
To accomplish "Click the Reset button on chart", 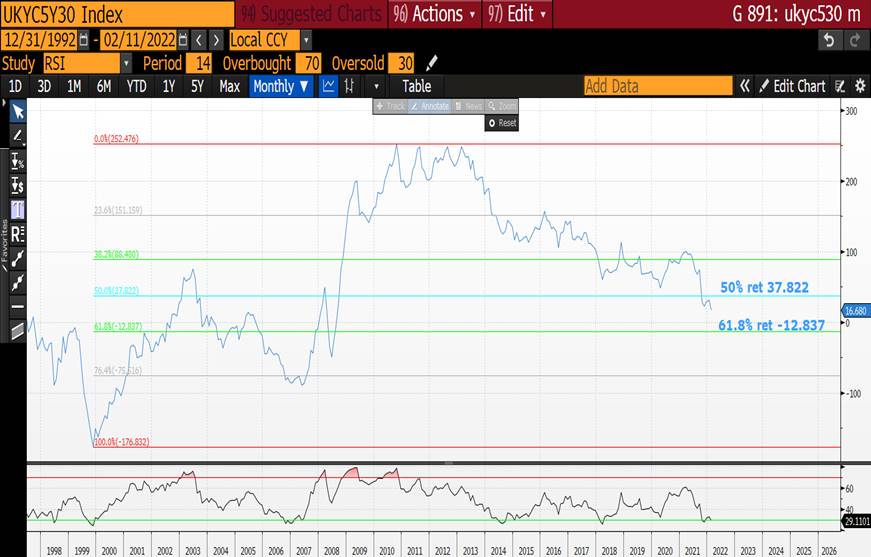I will pos(502,123).
